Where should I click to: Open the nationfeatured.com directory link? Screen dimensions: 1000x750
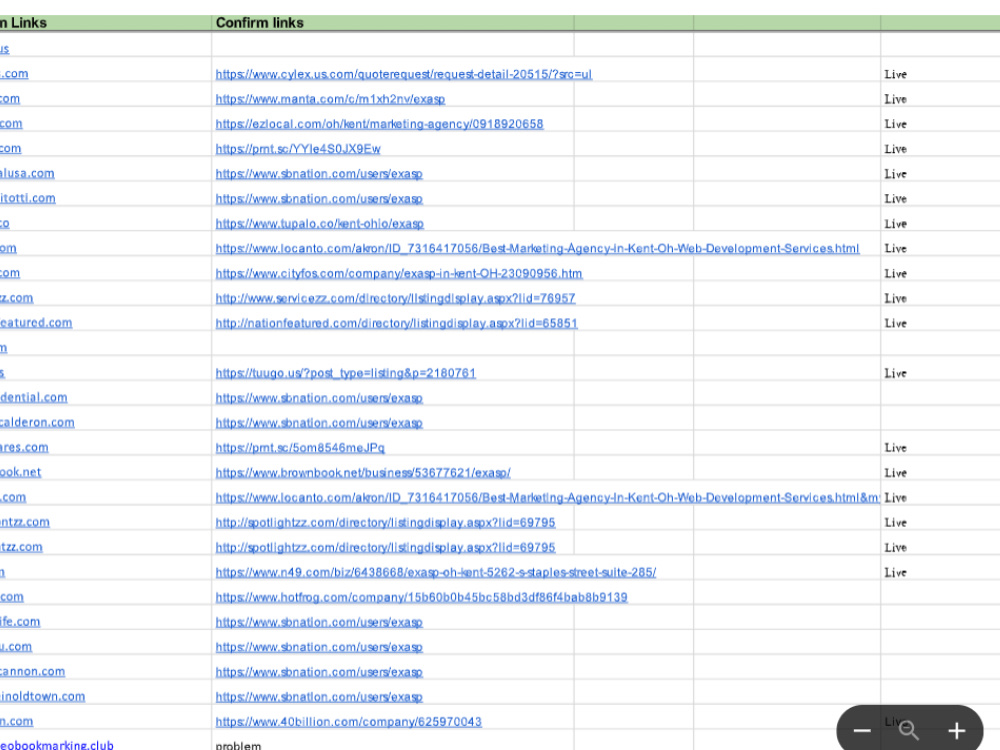point(396,323)
